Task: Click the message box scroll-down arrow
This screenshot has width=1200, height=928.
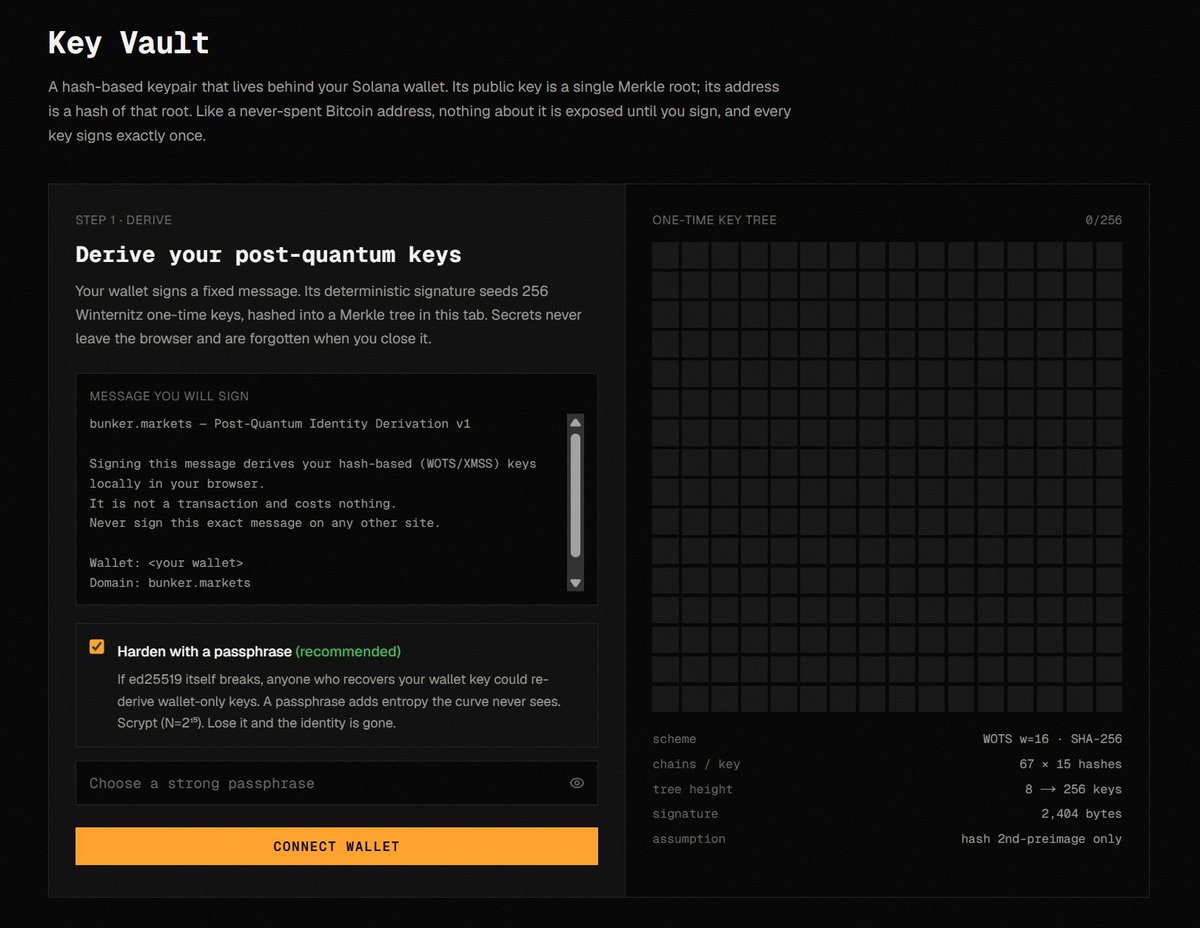Action: coord(575,582)
